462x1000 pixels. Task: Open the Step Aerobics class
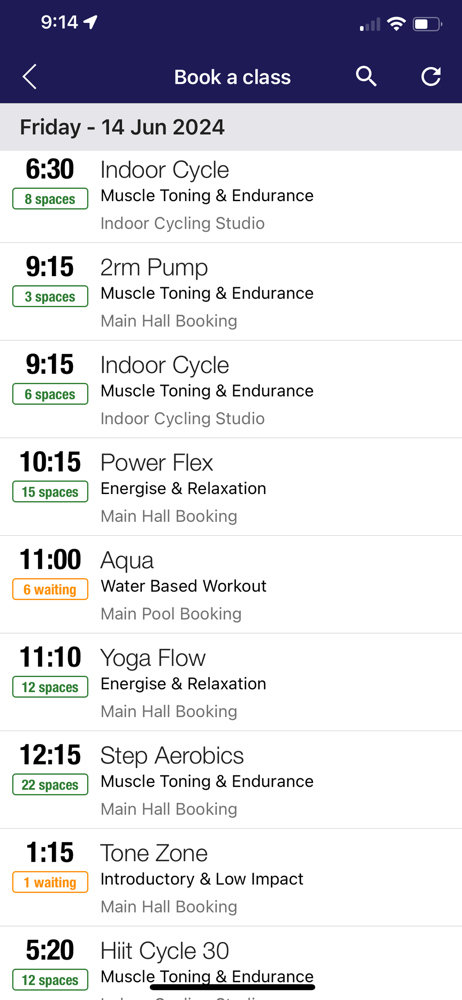[231, 780]
